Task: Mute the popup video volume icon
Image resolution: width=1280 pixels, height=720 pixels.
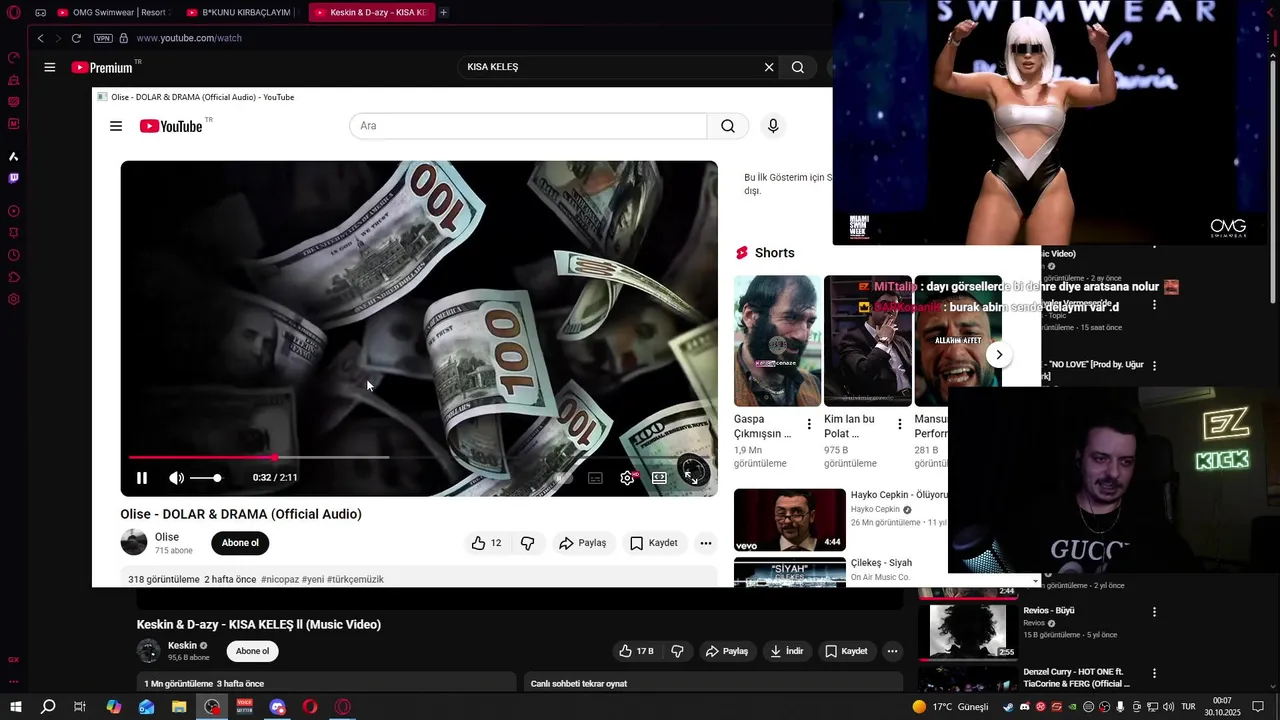Action: 176,478
